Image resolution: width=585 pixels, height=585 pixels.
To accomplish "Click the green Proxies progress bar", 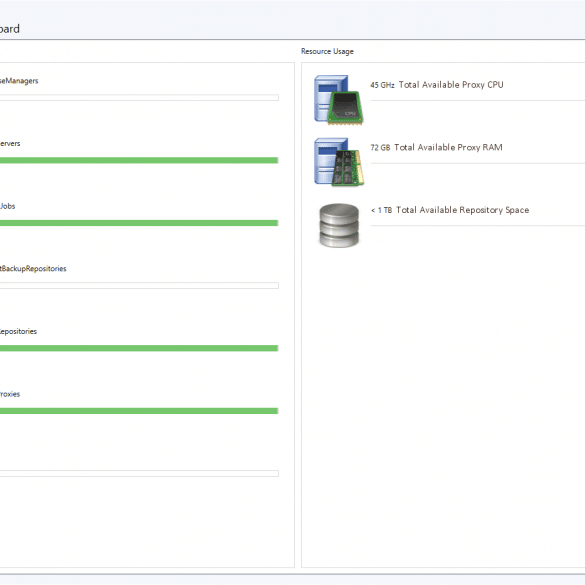I will (x=139, y=411).
